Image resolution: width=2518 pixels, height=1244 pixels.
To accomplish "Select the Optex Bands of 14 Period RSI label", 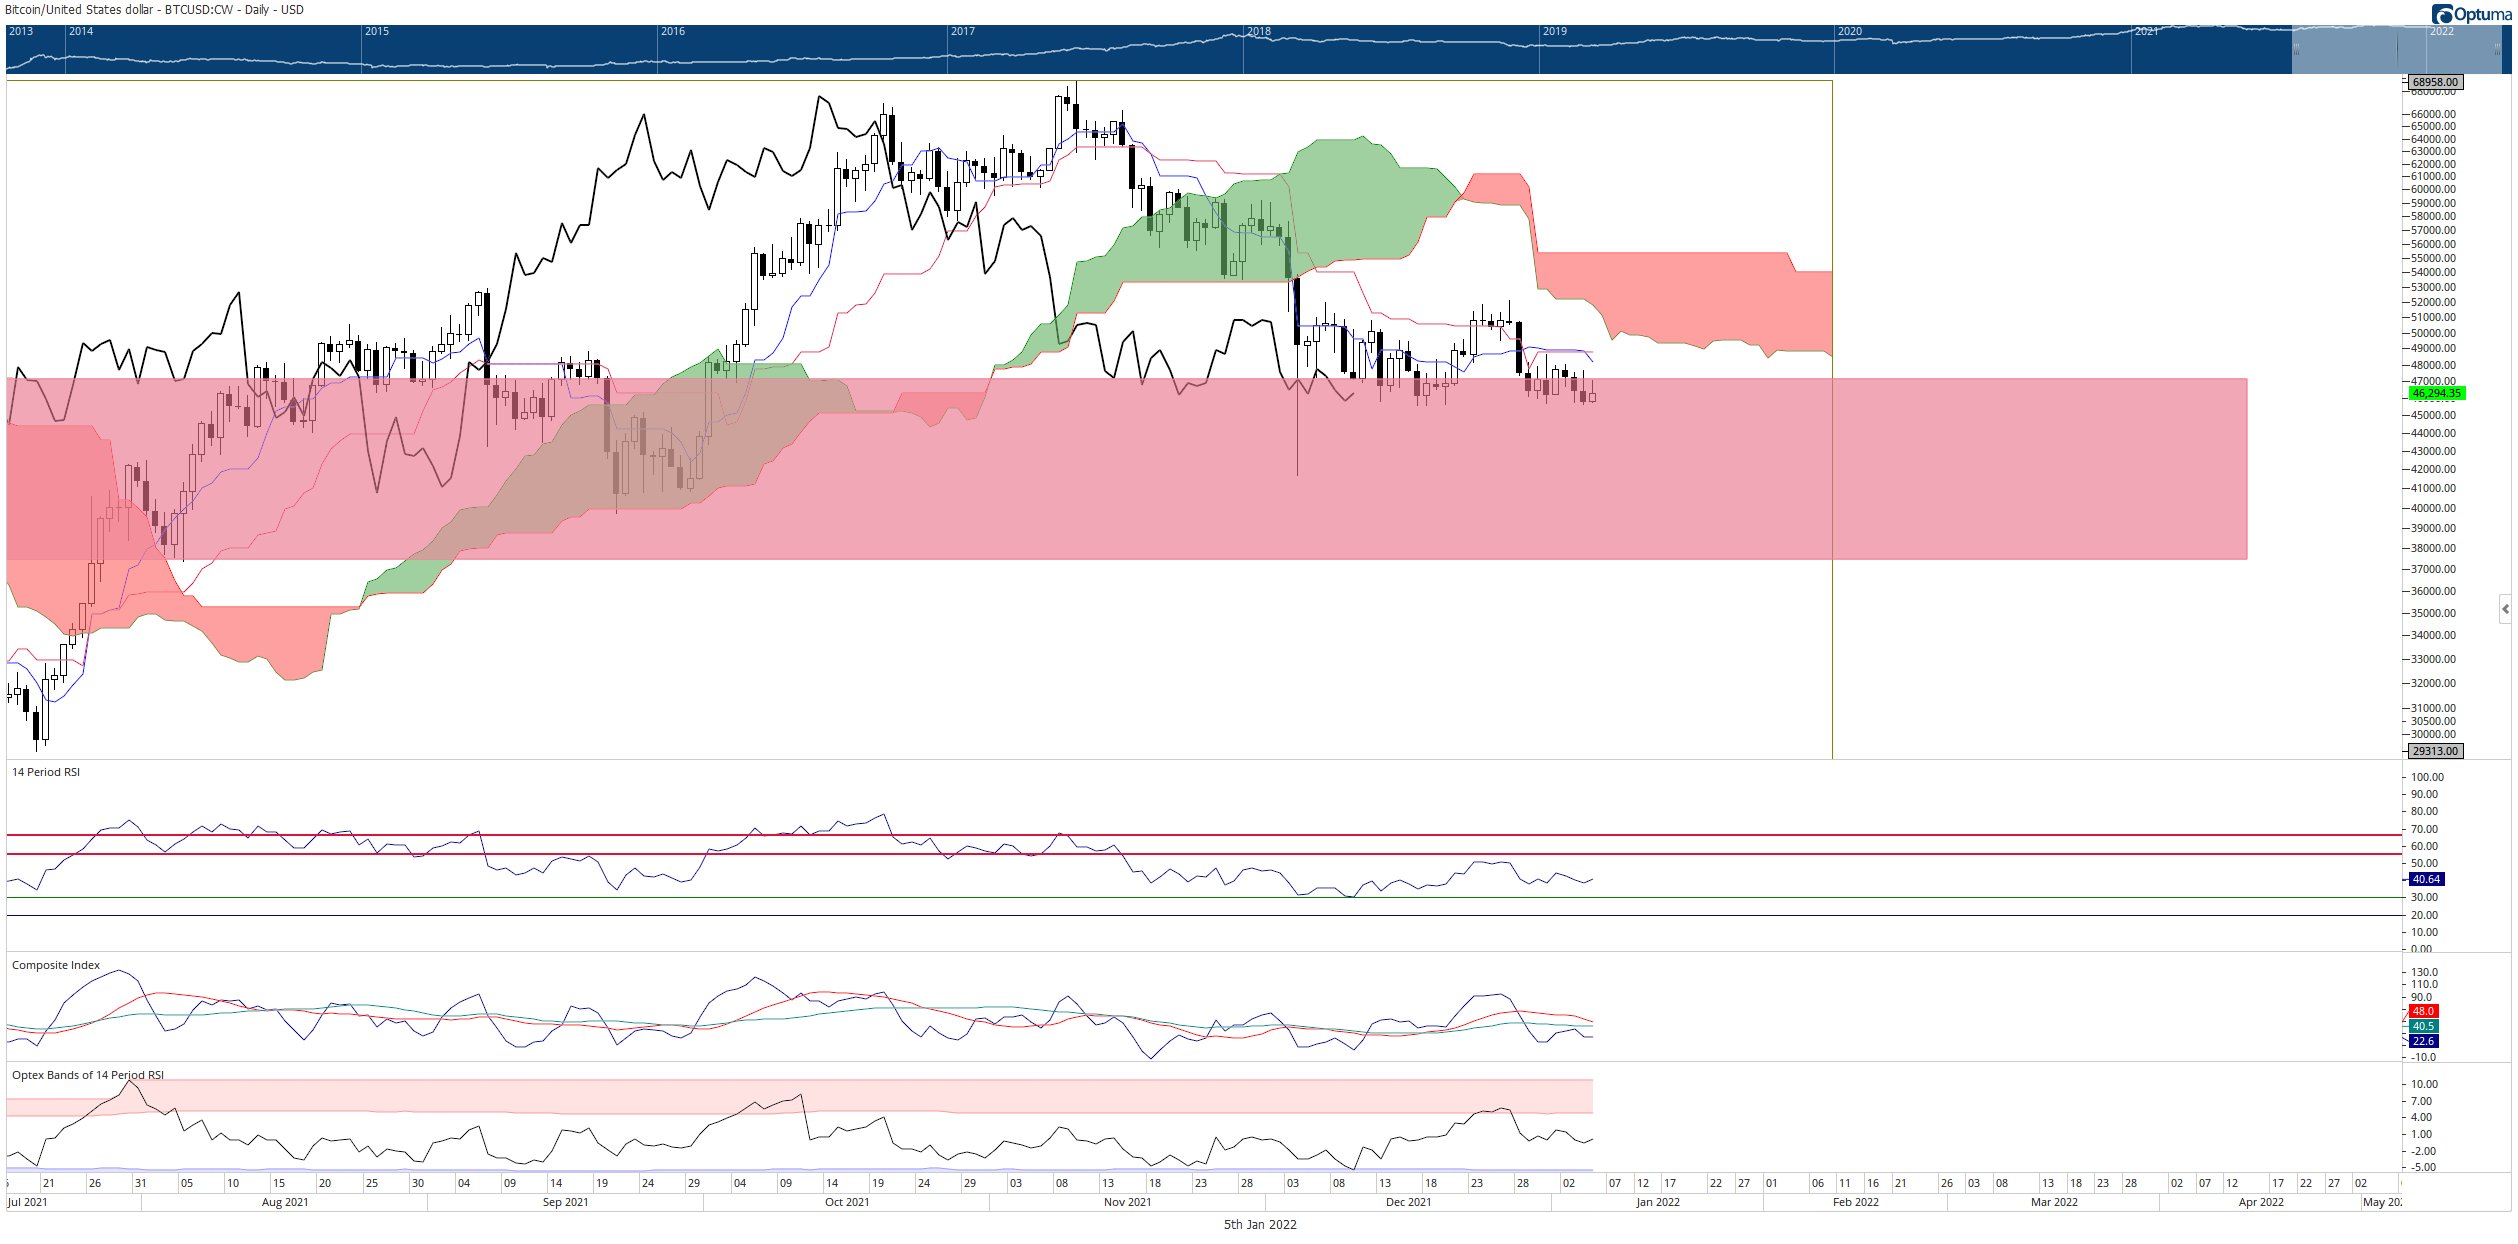I will pyautogui.click(x=88, y=1075).
